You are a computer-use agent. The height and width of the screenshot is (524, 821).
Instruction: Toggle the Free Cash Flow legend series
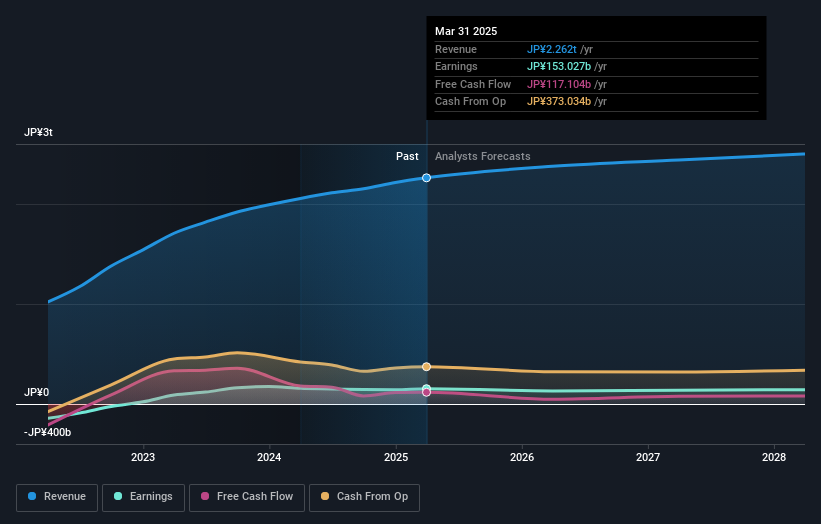point(247,497)
